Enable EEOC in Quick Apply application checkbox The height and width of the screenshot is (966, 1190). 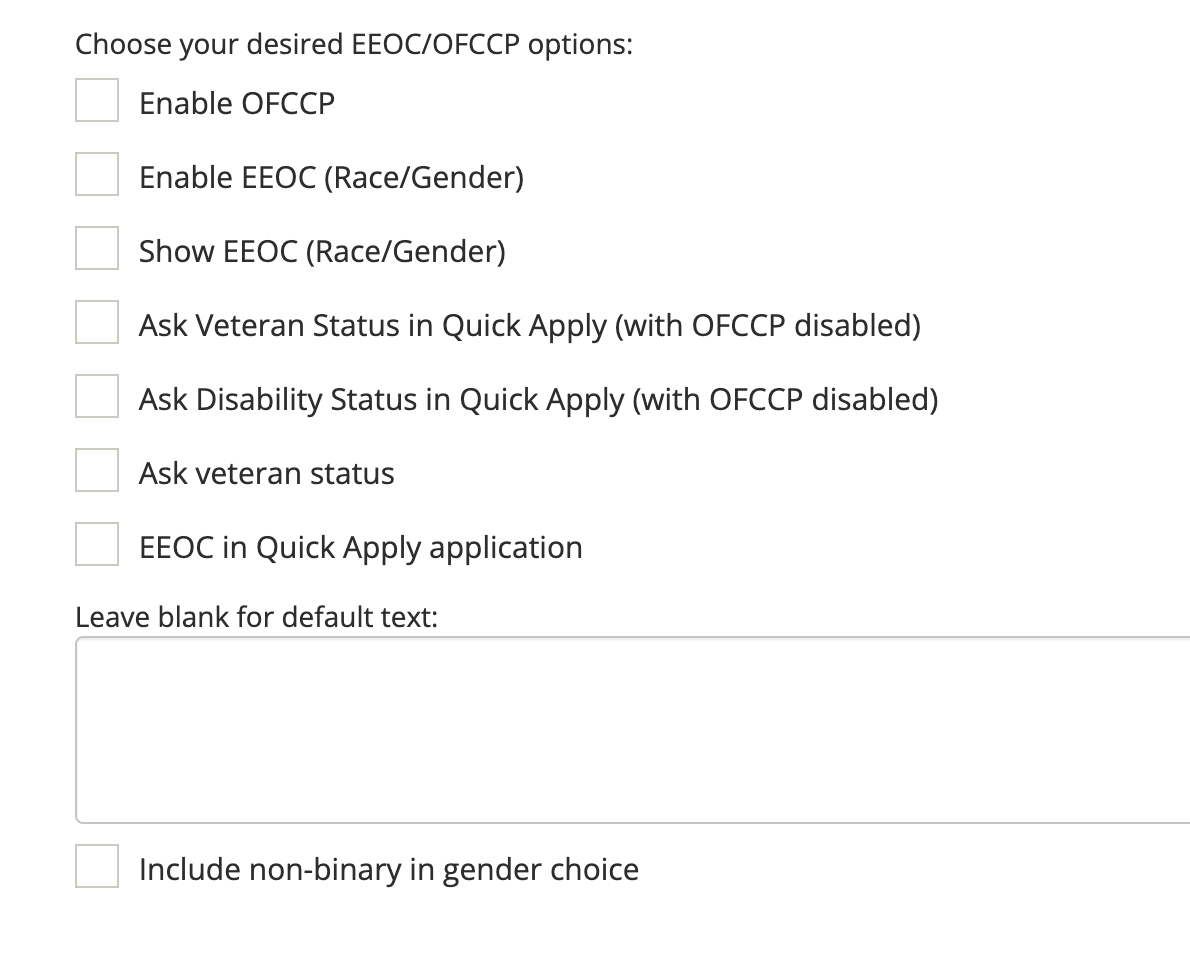tap(97, 545)
